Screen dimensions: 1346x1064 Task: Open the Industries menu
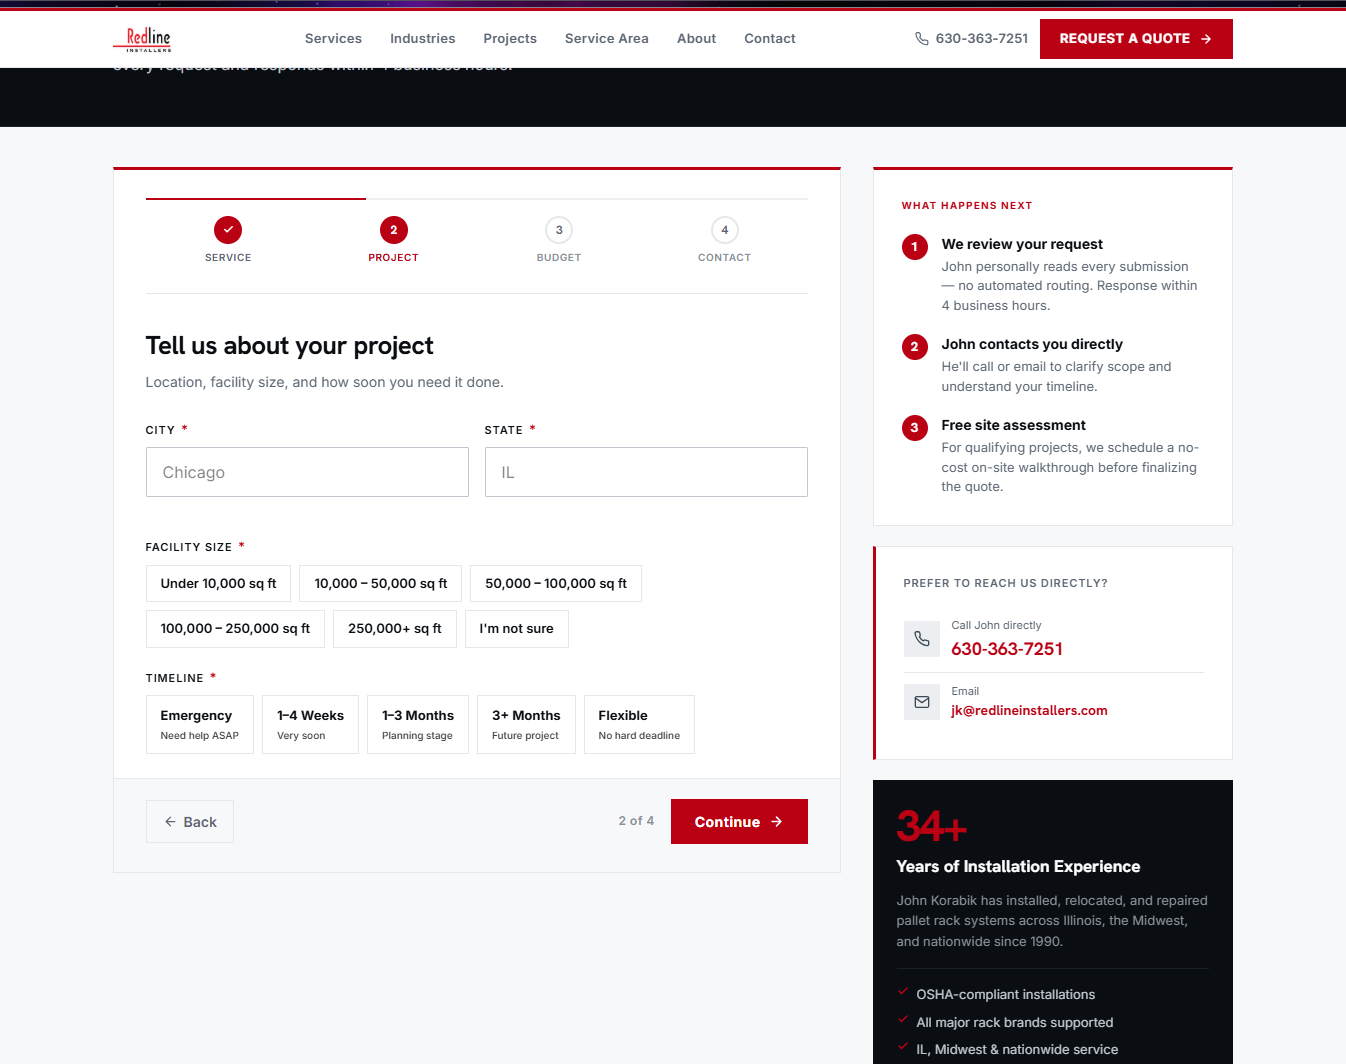(423, 39)
